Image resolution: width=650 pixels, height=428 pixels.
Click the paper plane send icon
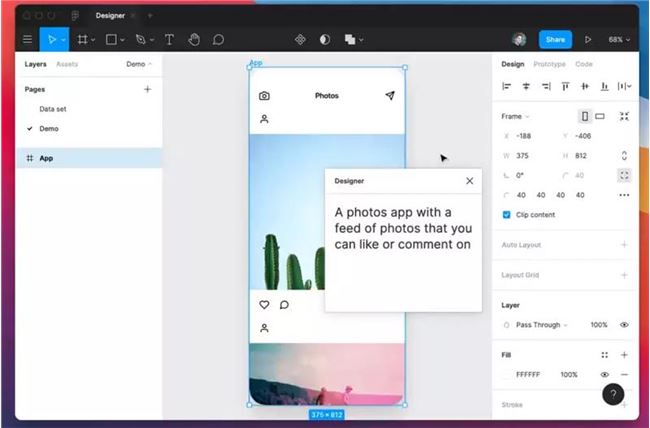(x=390, y=96)
